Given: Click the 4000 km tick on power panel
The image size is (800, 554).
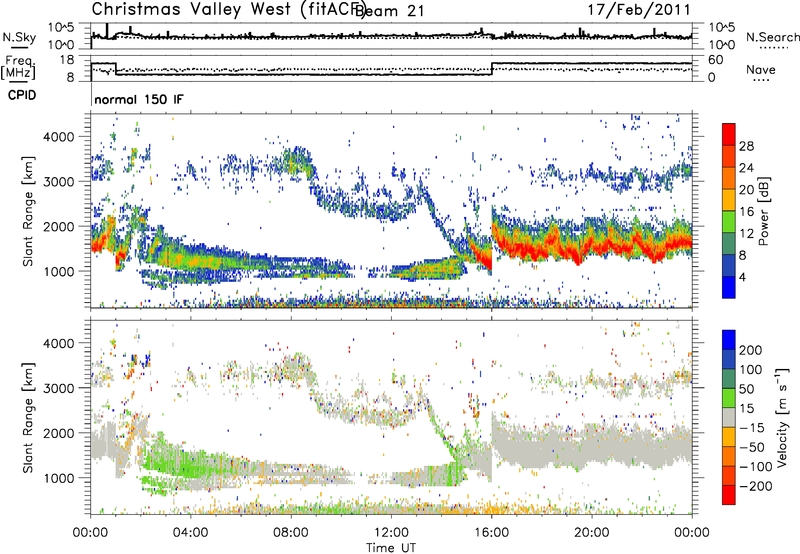Looking at the screenshot, I should (x=60, y=137).
